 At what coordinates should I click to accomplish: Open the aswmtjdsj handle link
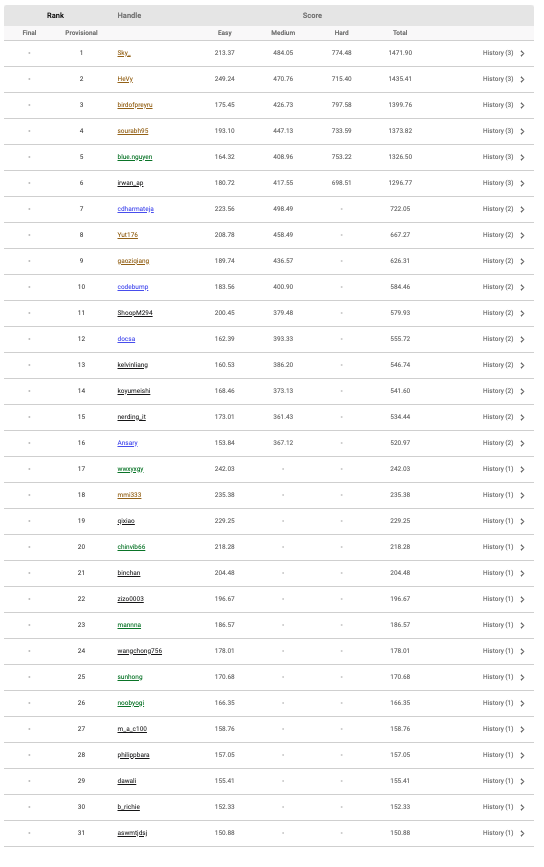coord(132,833)
